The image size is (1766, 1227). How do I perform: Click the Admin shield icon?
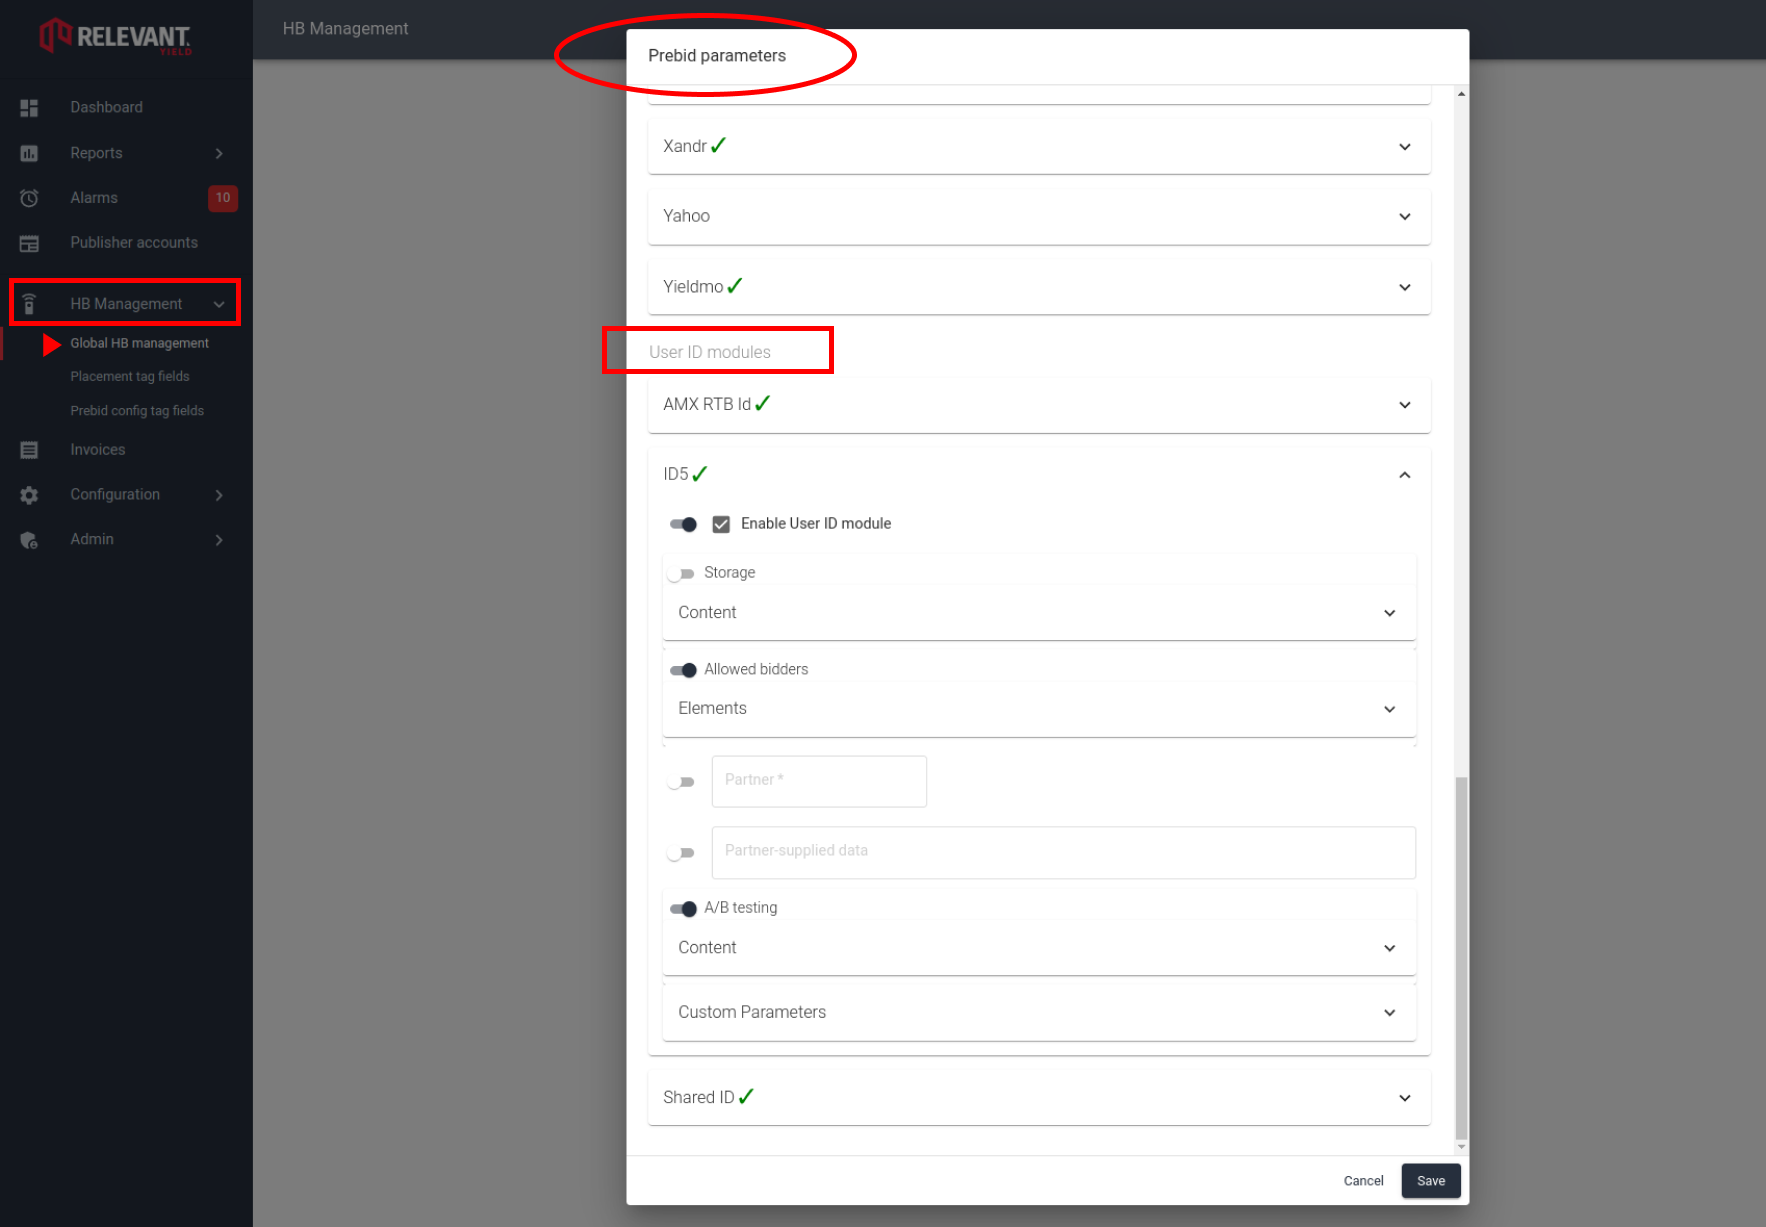coord(29,540)
